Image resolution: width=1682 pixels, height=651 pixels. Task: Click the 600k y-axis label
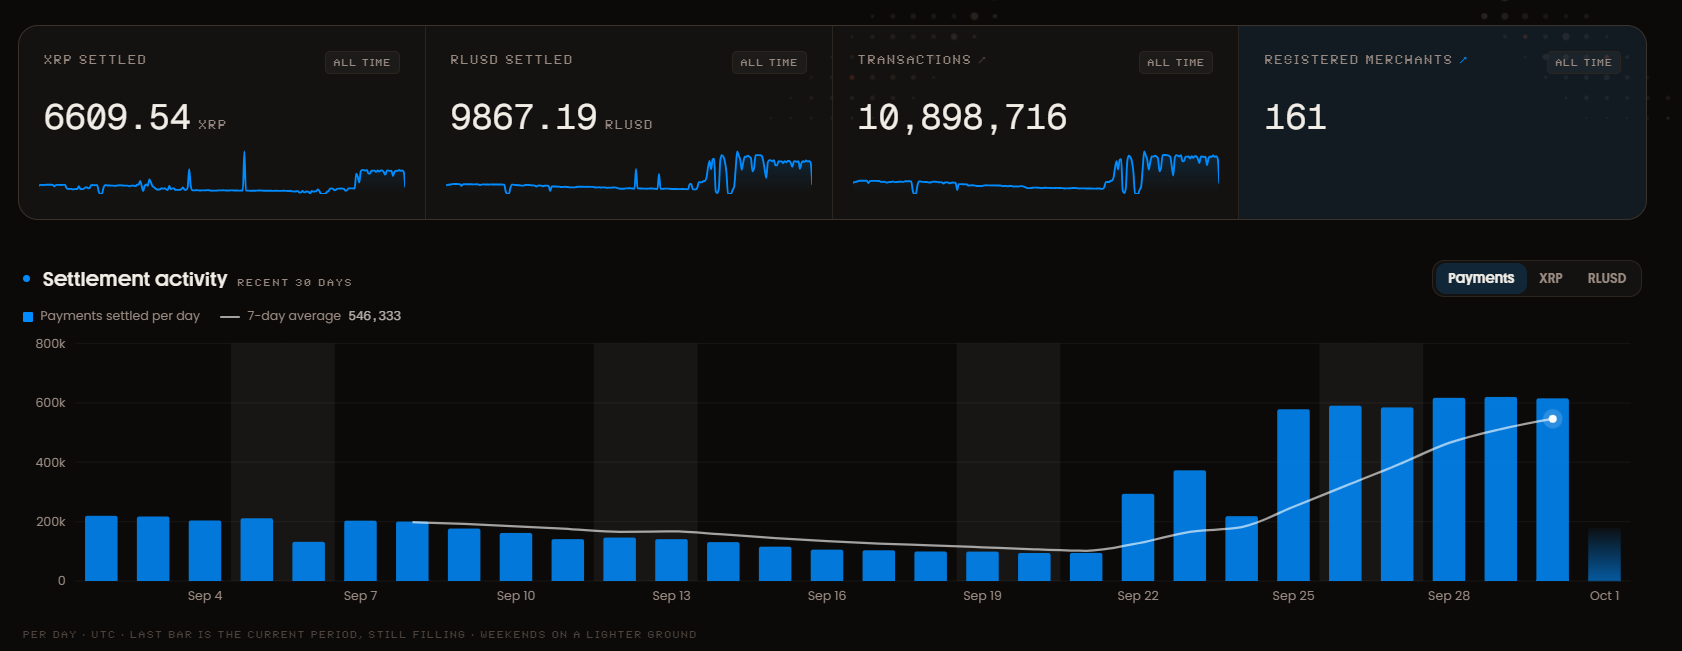51,403
